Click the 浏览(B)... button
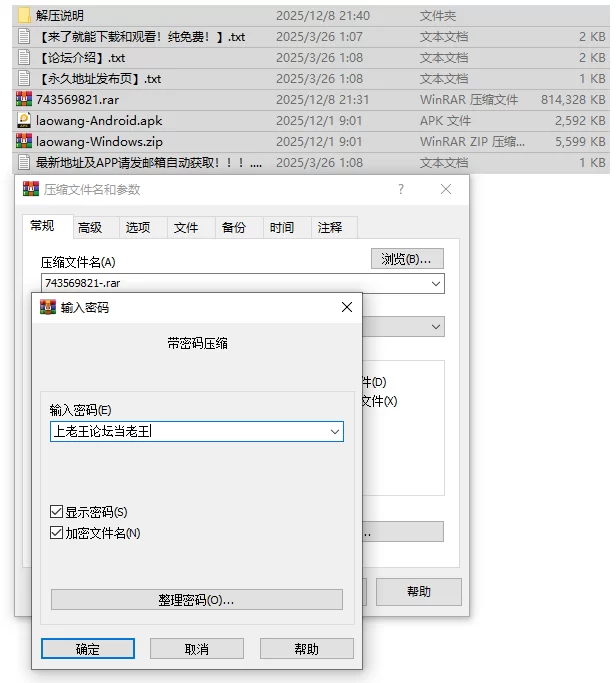616x683 pixels. click(x=407, y=259)
